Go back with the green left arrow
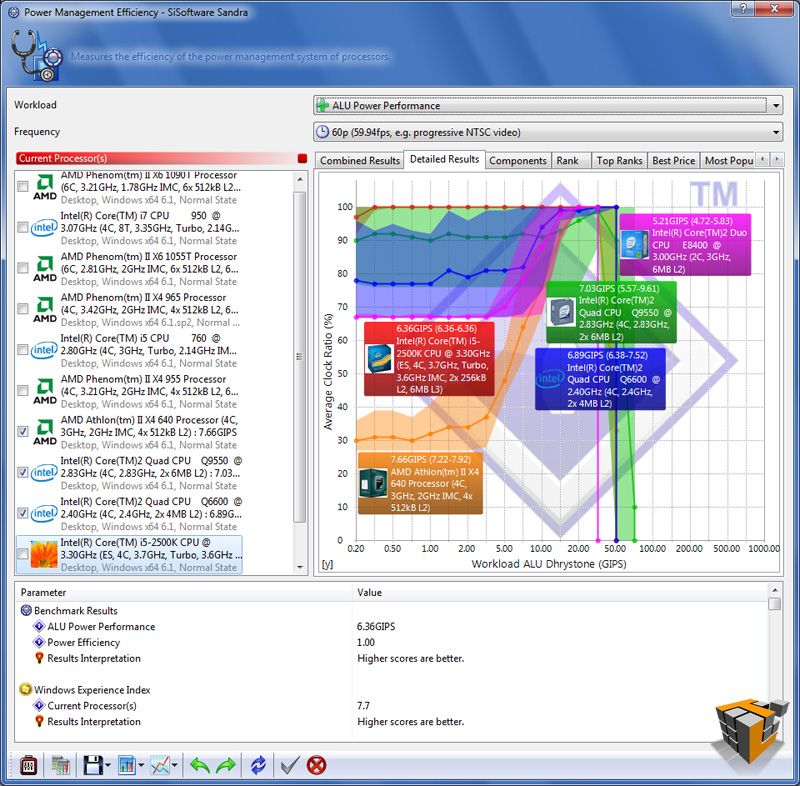This screenshot has width=800, height=786. tap(199, 765)
